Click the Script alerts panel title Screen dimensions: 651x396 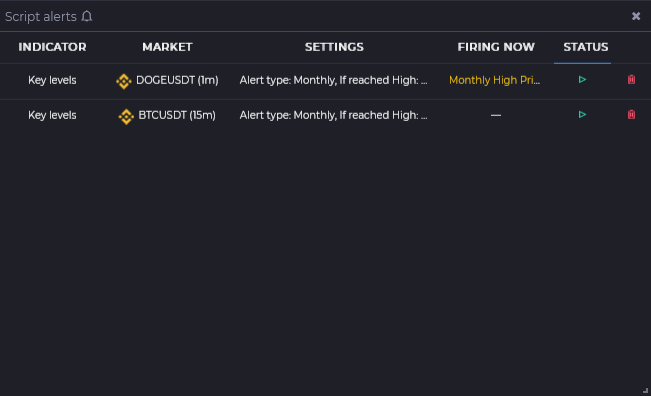(x=41, y=17)
